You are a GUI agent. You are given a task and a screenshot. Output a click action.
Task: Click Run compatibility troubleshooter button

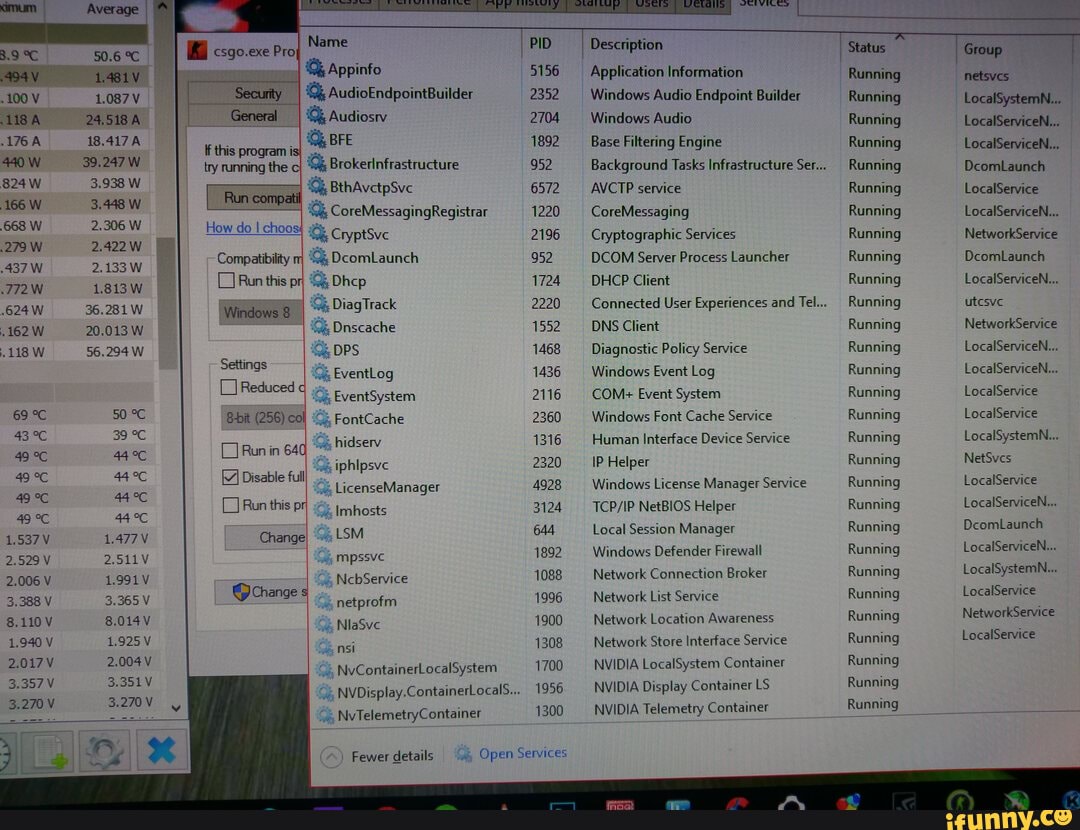tap(254, 198)
